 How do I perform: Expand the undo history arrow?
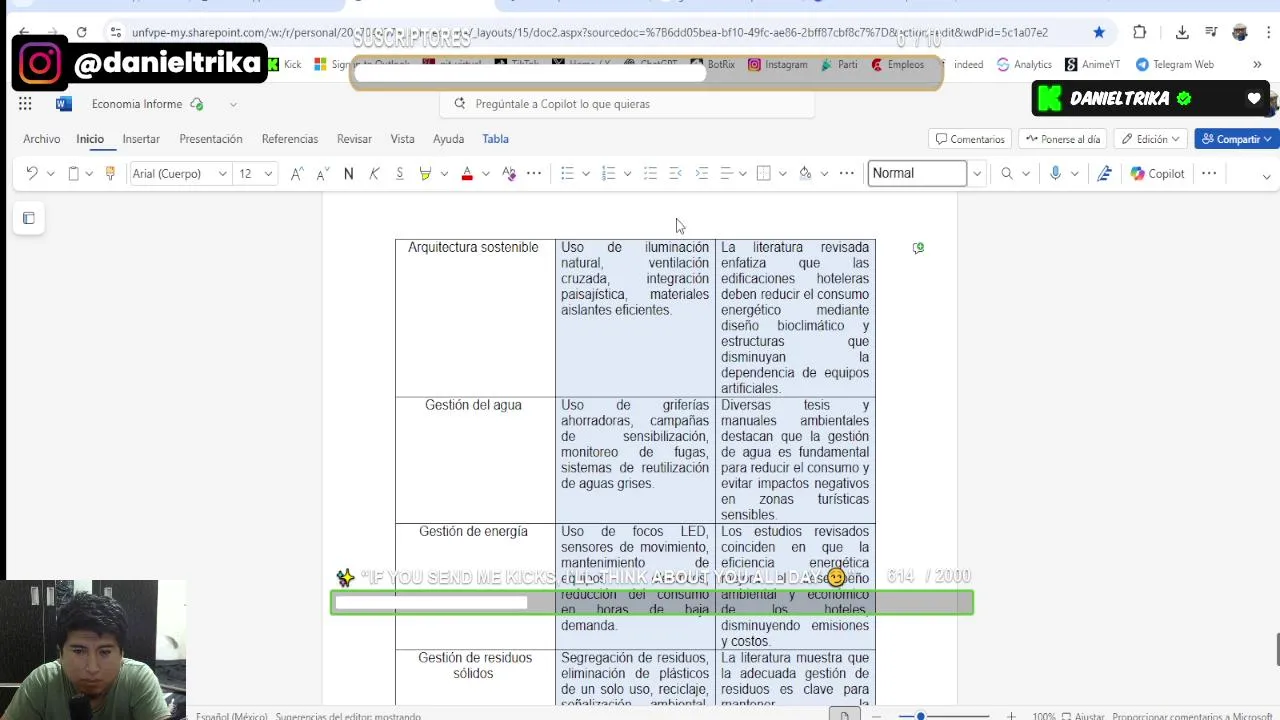51,174
